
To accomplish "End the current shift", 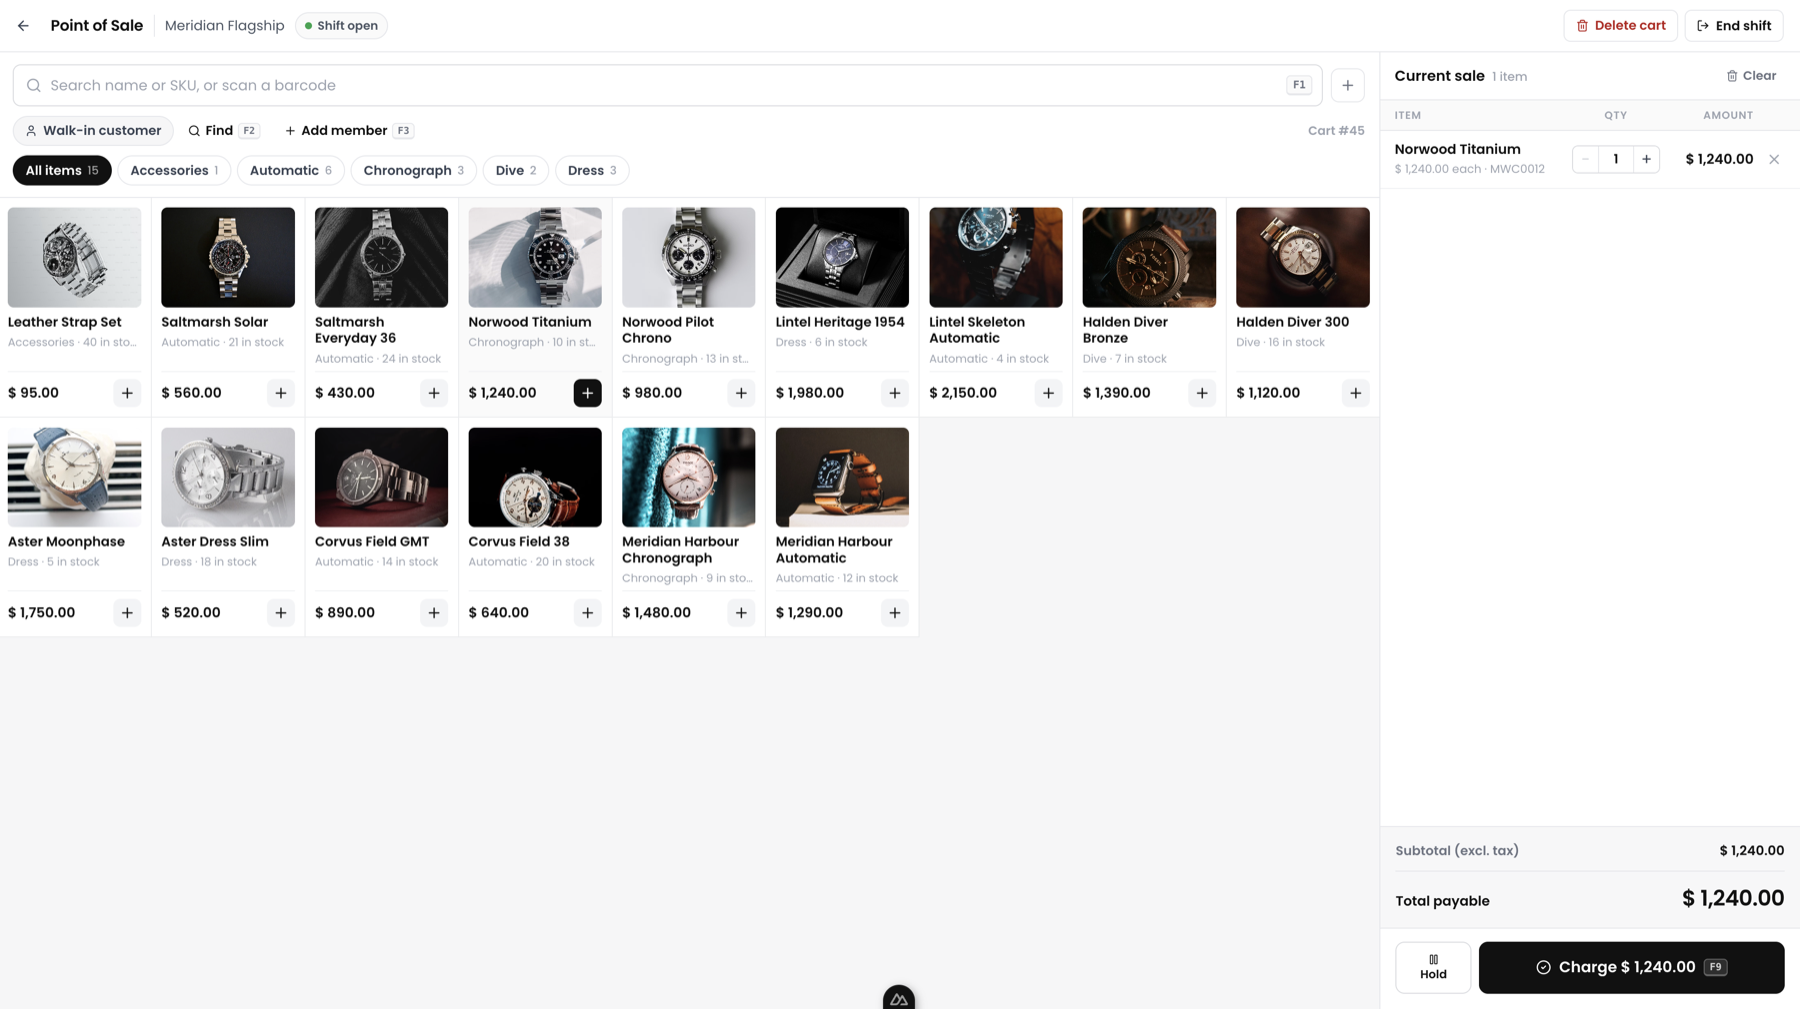I will [1734, 26].
